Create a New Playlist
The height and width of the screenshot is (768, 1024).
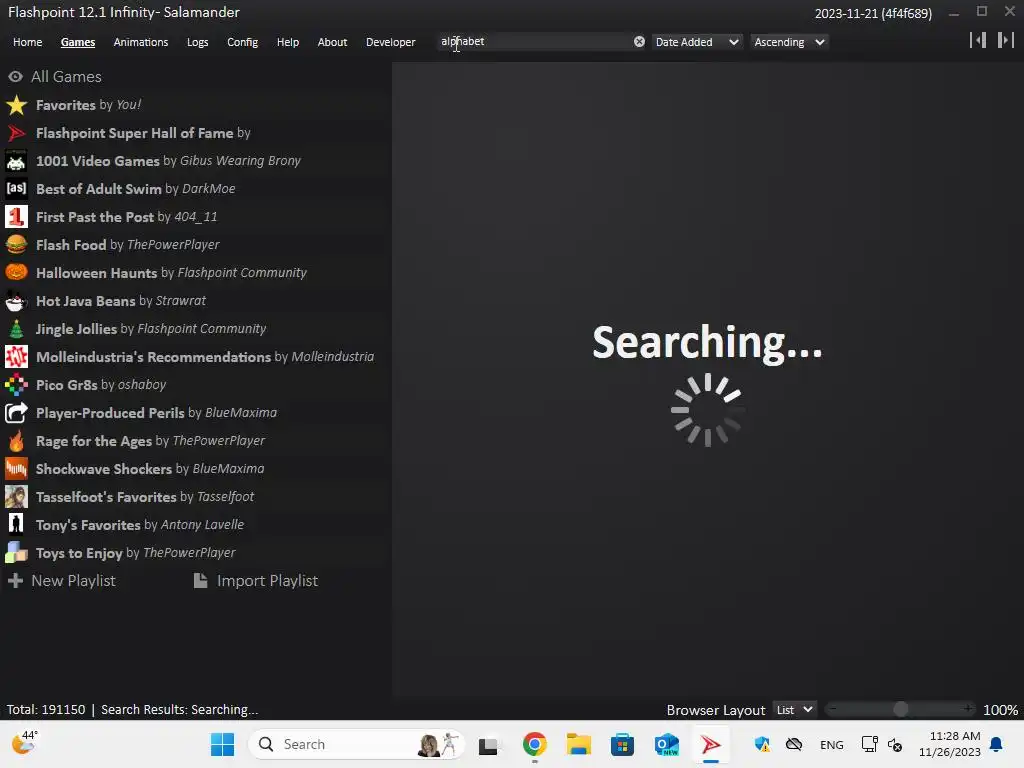(x=74, y=581)
